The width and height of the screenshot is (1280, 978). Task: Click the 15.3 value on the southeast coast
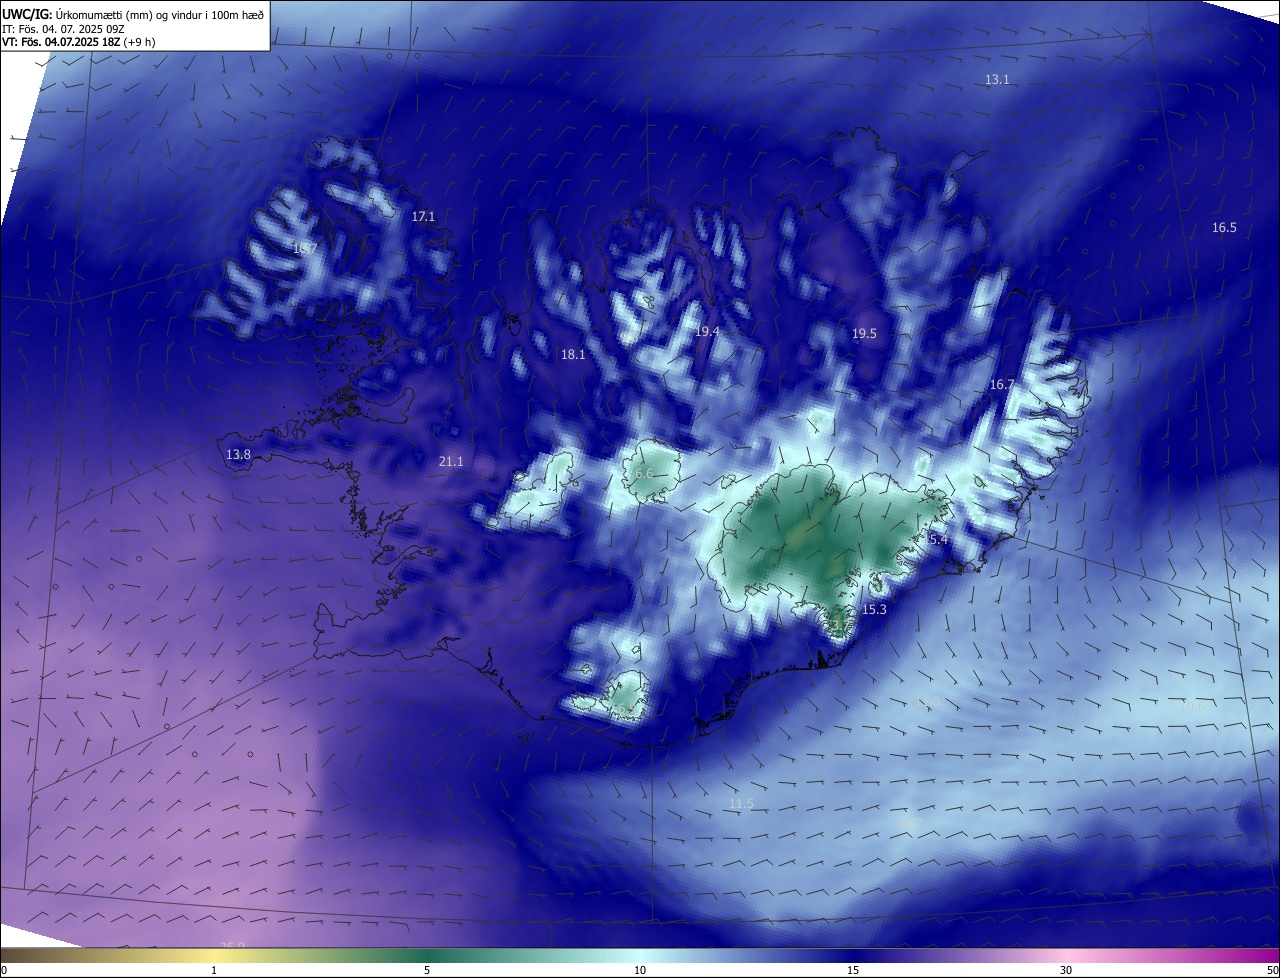pyautogui.click(x=874, y=609)
